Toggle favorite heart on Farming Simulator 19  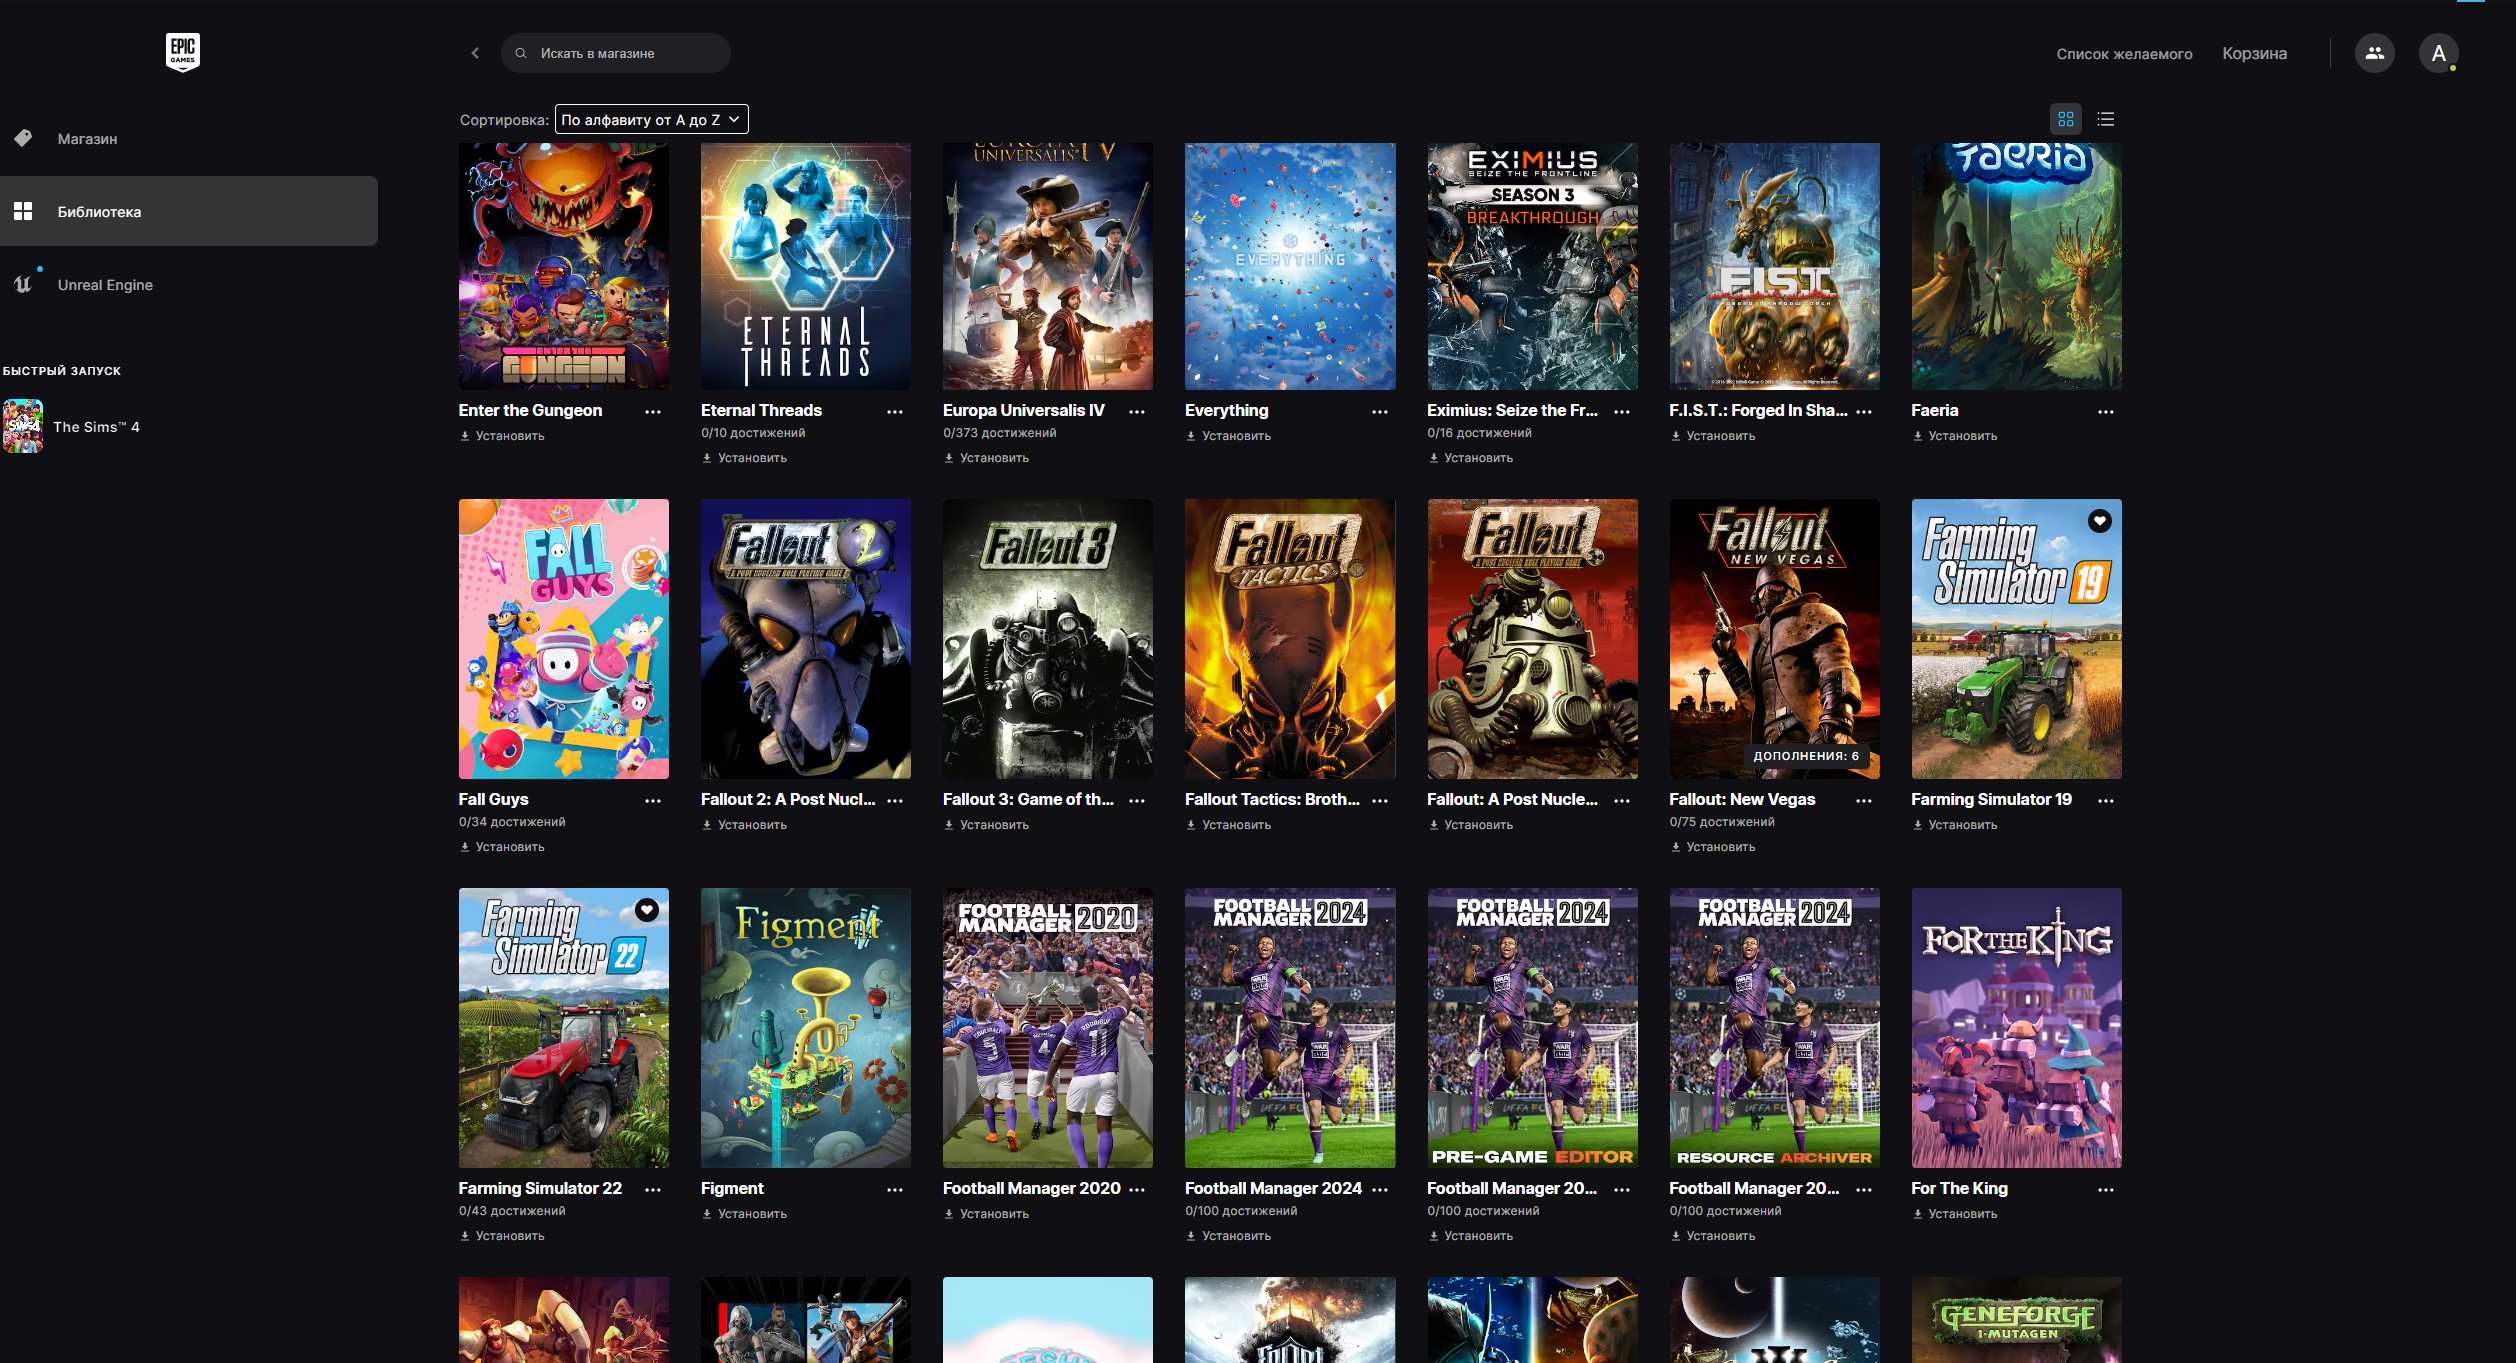click(x=2100, y=521)
